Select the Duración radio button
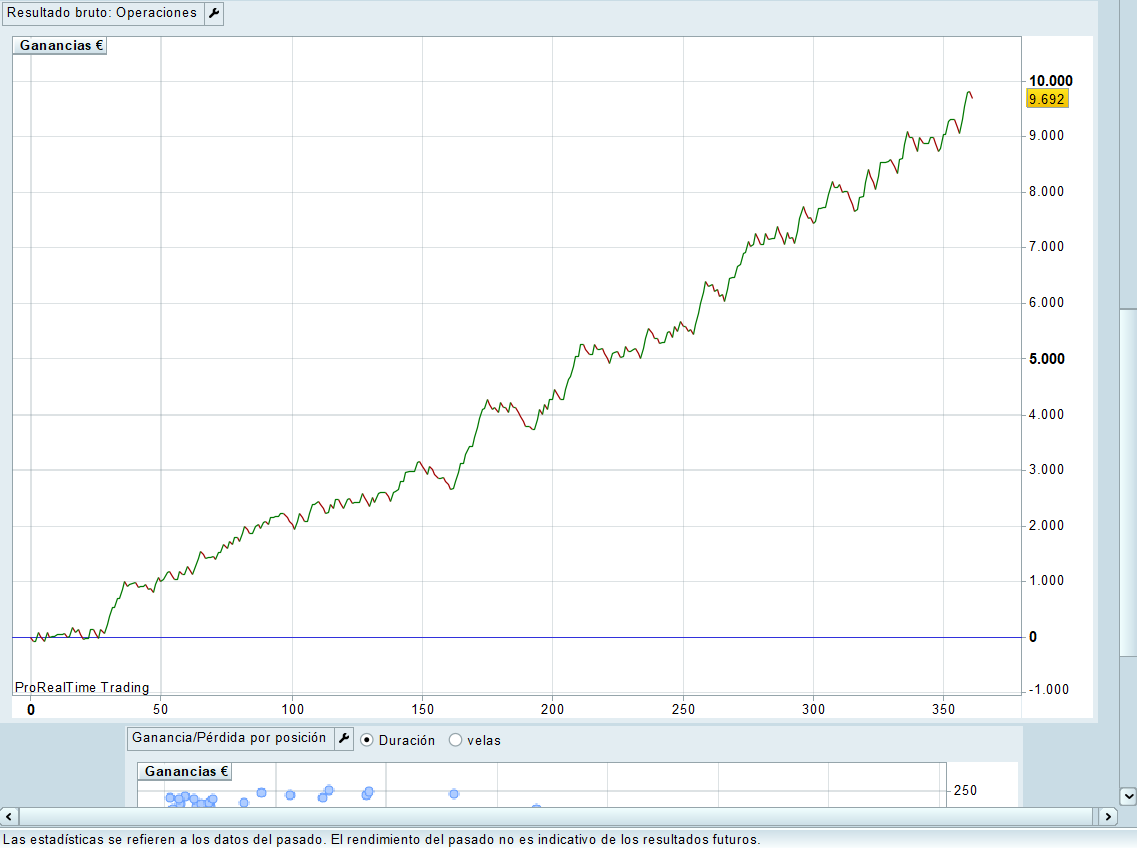This screenshot has height=848, width=1137. 367,740
